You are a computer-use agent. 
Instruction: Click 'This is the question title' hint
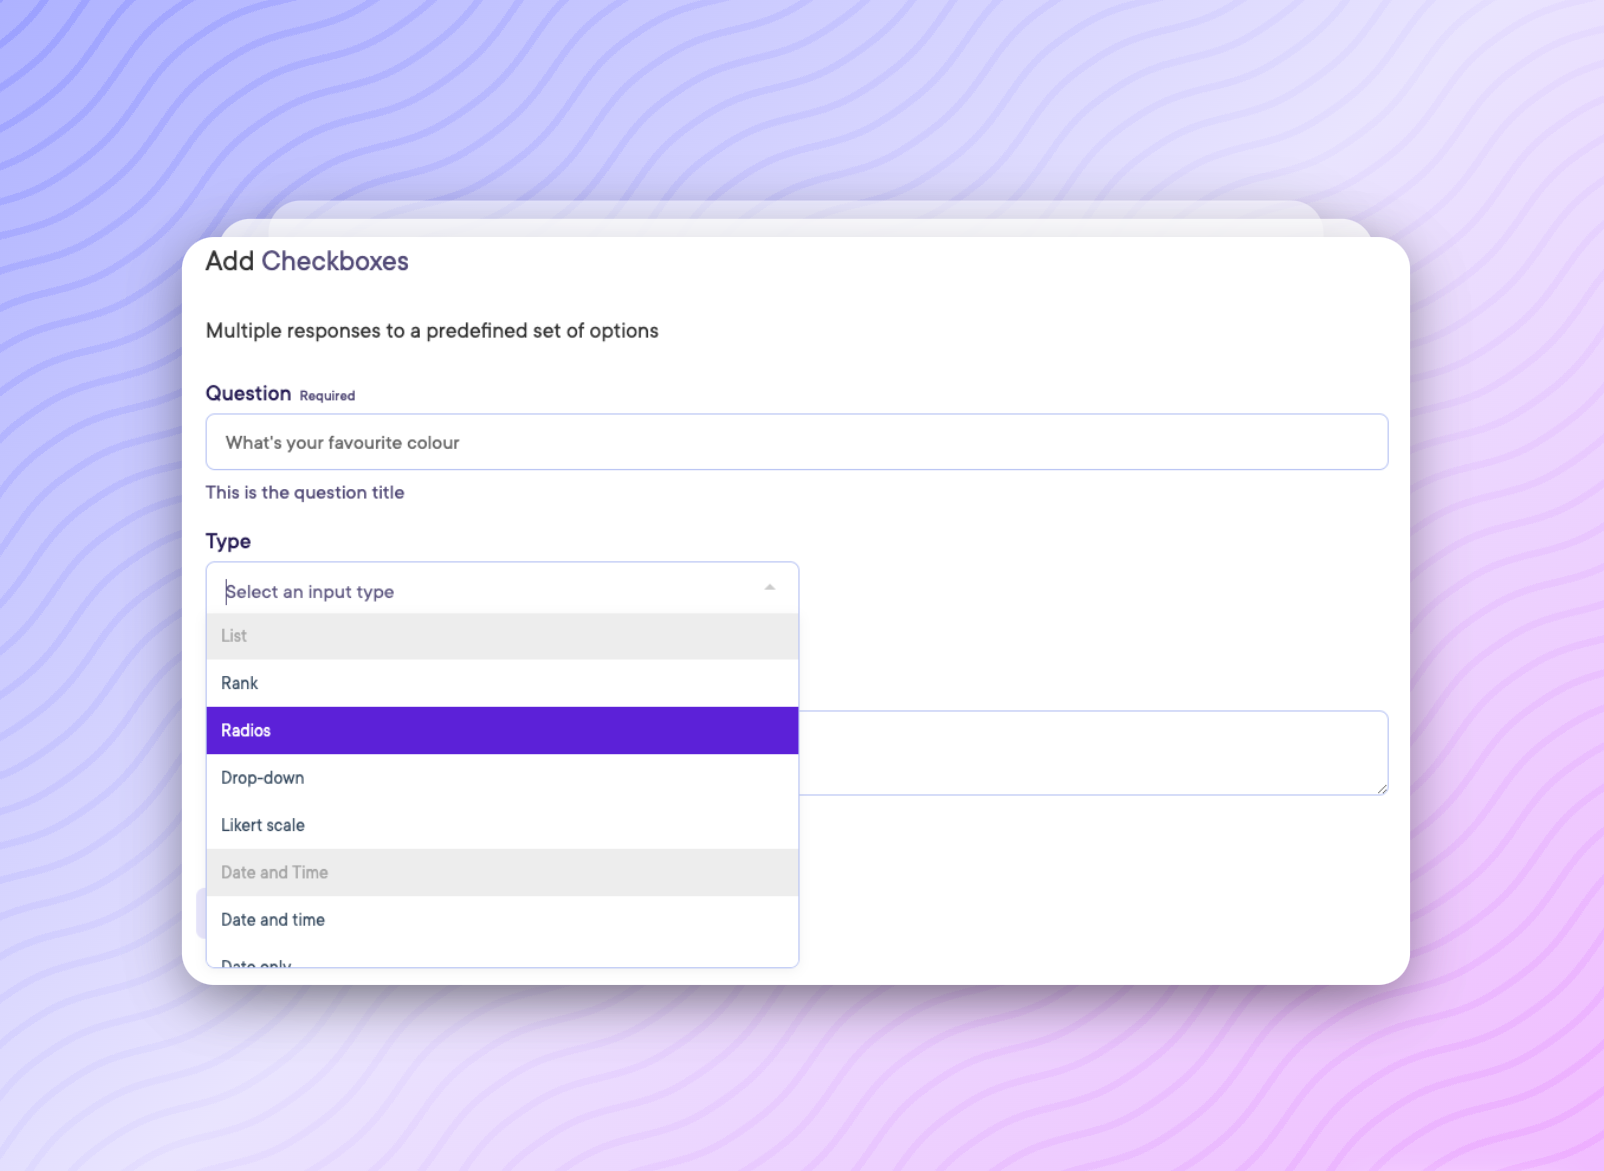305,492
